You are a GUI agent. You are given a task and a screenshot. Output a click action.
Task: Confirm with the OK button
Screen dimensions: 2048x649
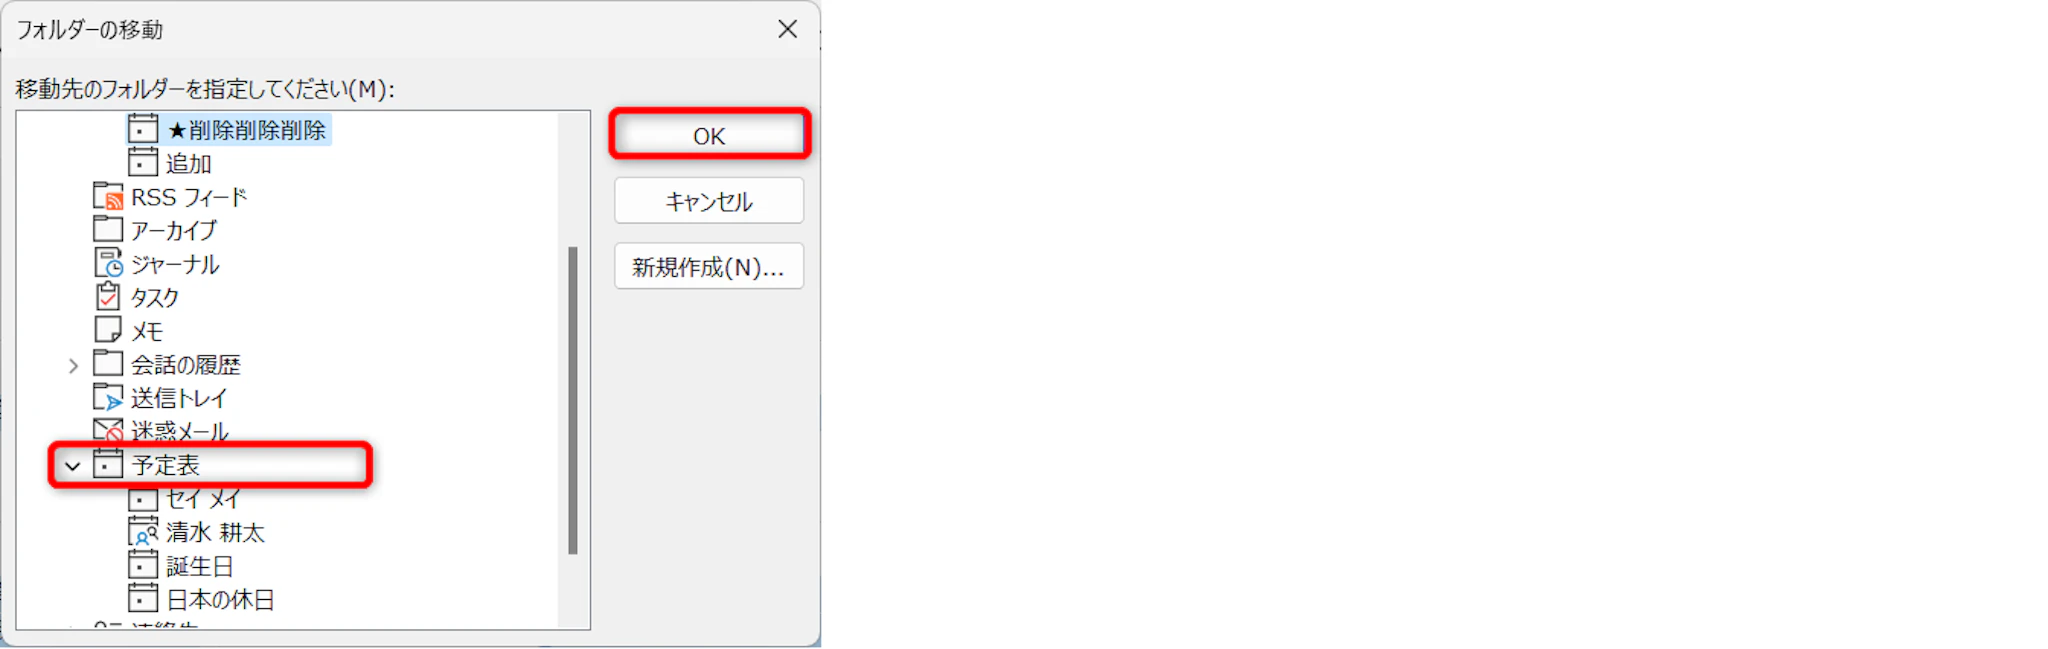[709, 135]
